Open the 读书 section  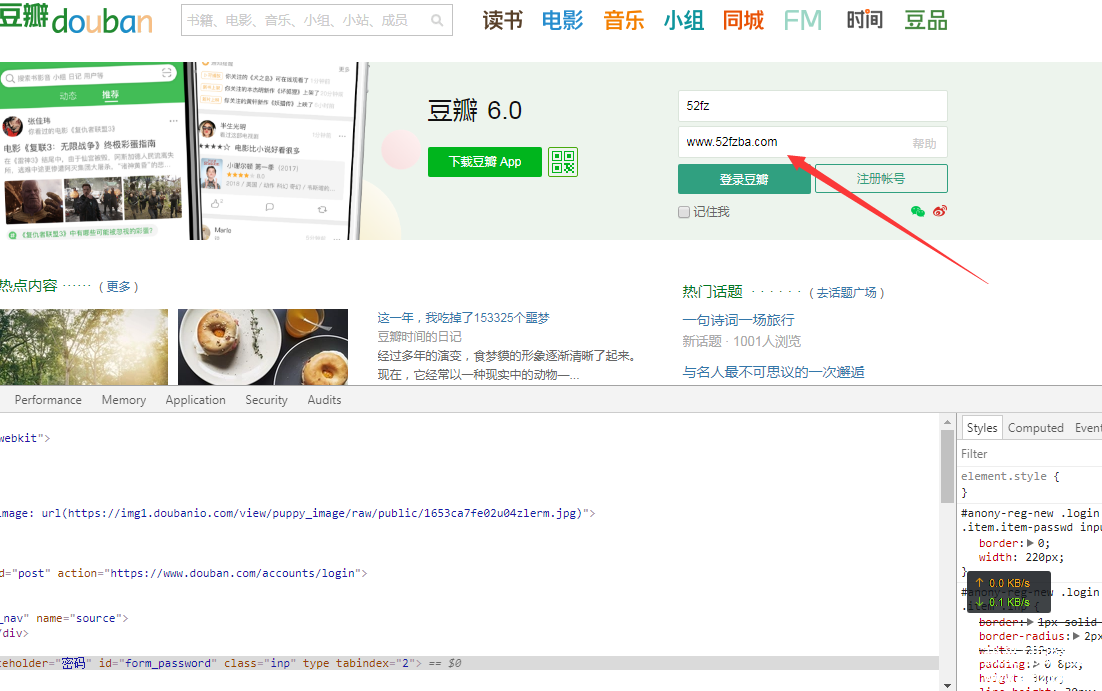[503, 20]
